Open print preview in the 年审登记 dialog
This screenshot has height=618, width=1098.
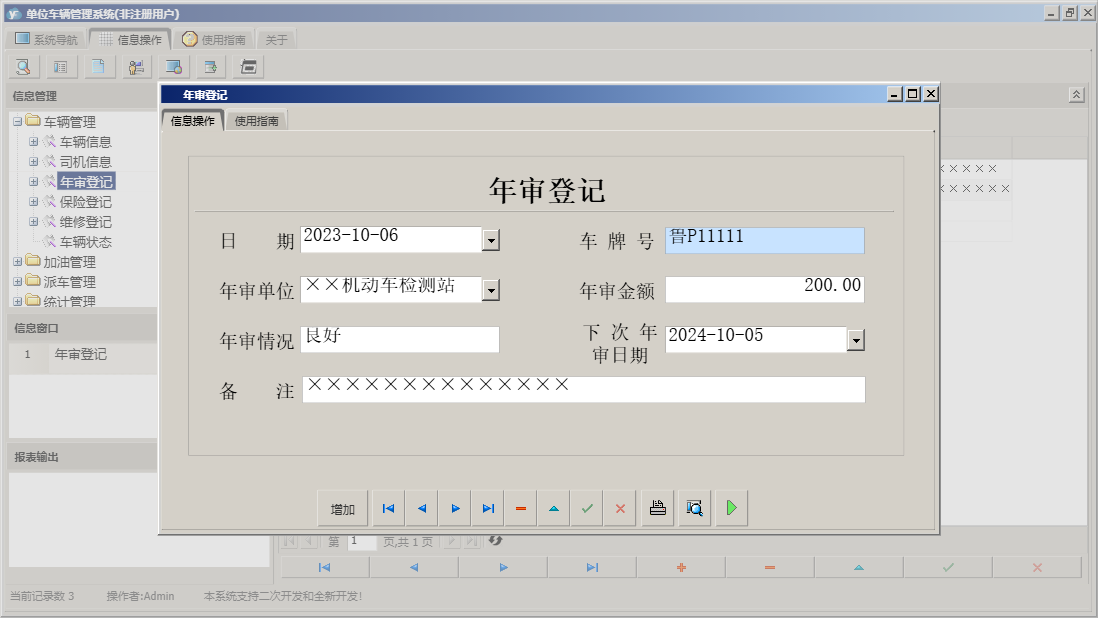693,508
